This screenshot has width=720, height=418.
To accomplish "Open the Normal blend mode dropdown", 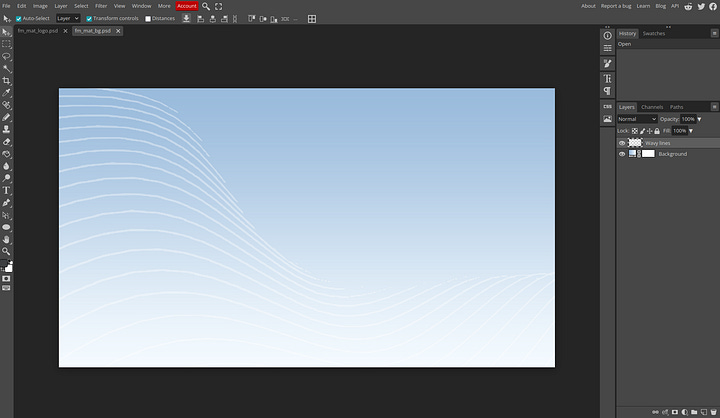I will [637, 119].
